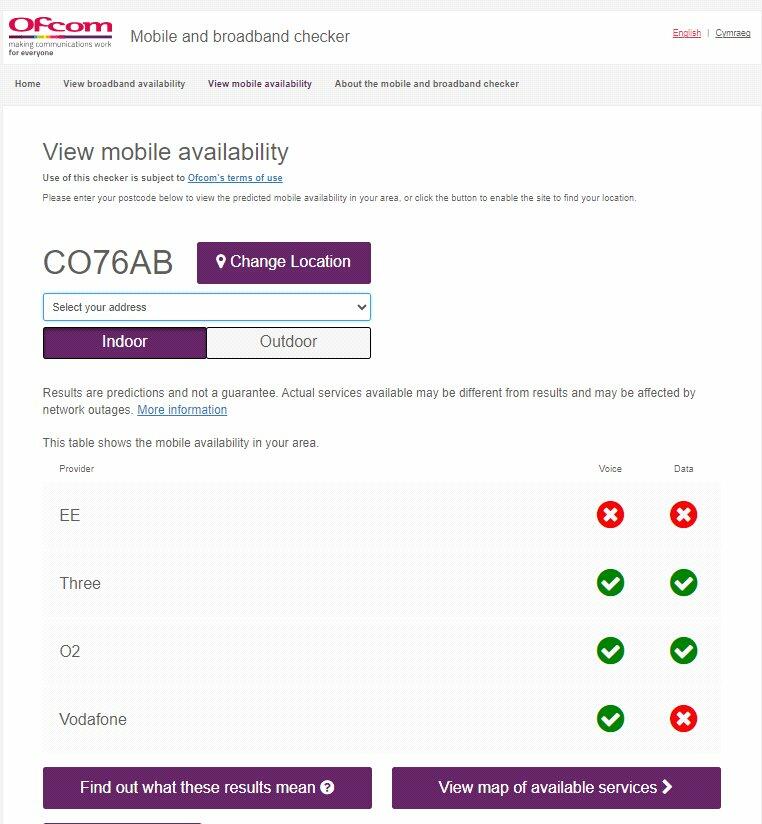The height and width of the screenshot is (824, 762).
Task: Open About the mobile and broadband checker
Action: (x=427, y=84)
